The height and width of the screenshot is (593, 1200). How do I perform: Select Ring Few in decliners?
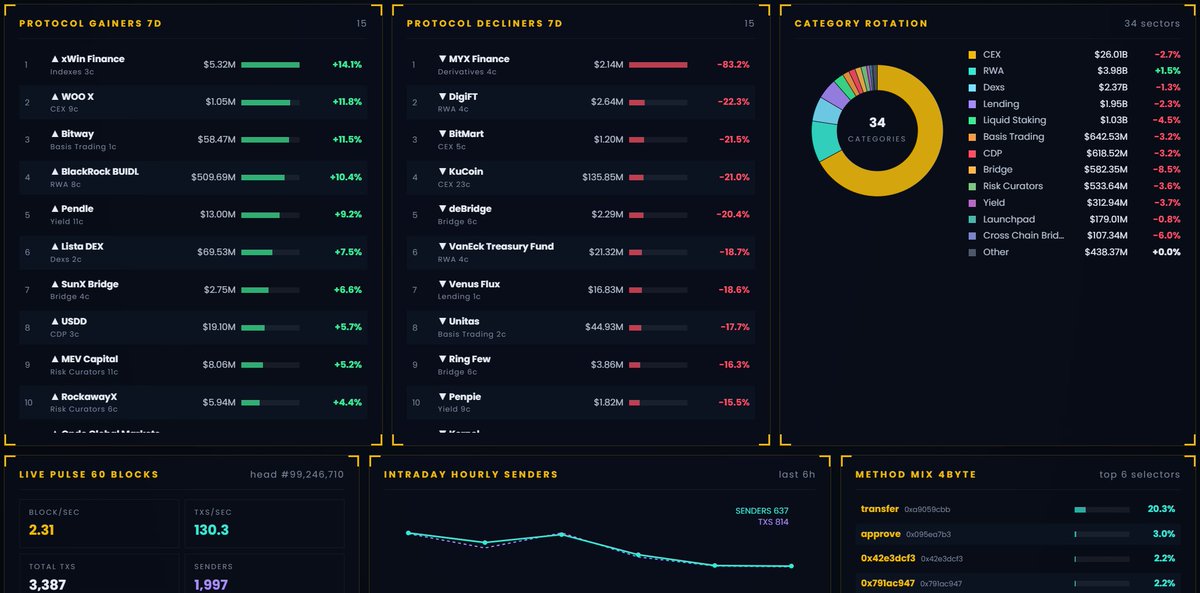click(470, 359)
